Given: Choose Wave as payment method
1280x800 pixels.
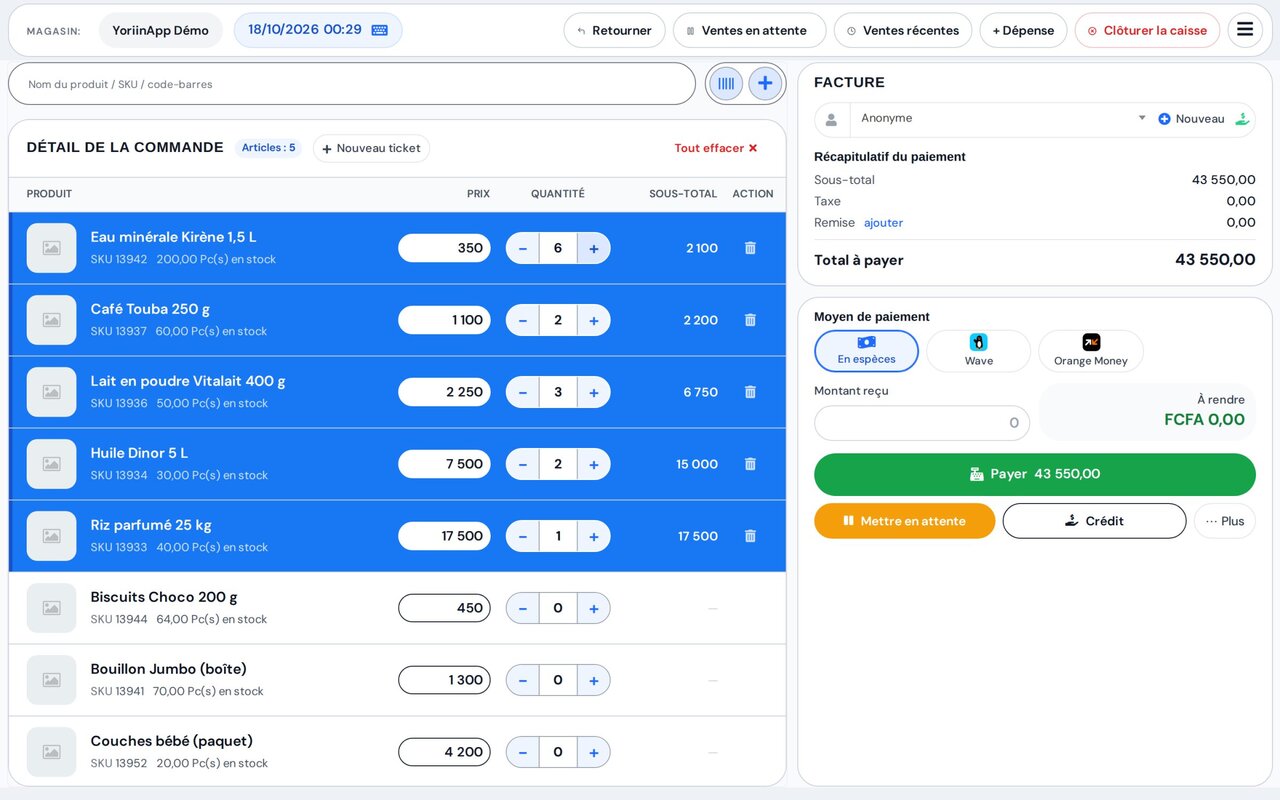Looking at the screenshot, I should point(979,351).
